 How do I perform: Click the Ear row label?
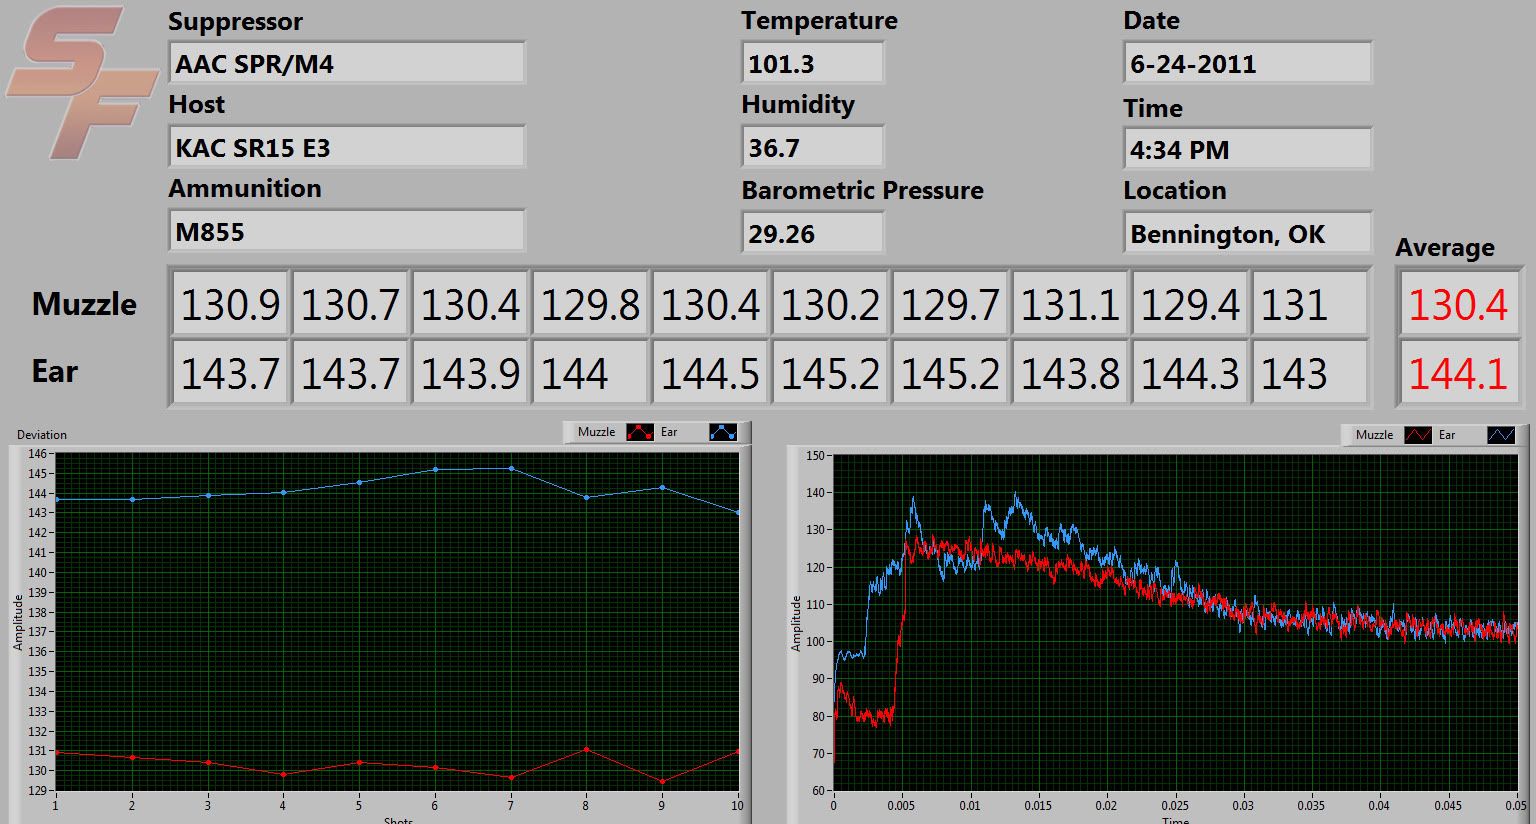coord(55,371)
